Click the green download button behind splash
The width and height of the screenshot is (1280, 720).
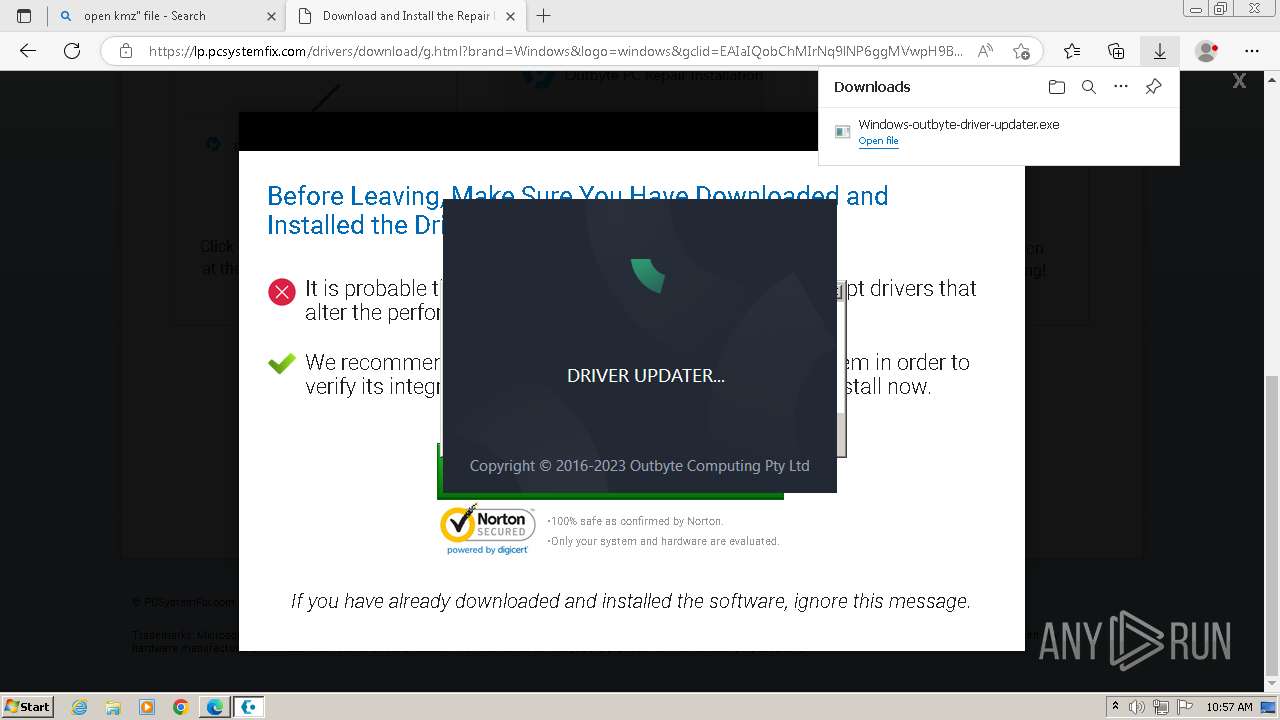610,495
